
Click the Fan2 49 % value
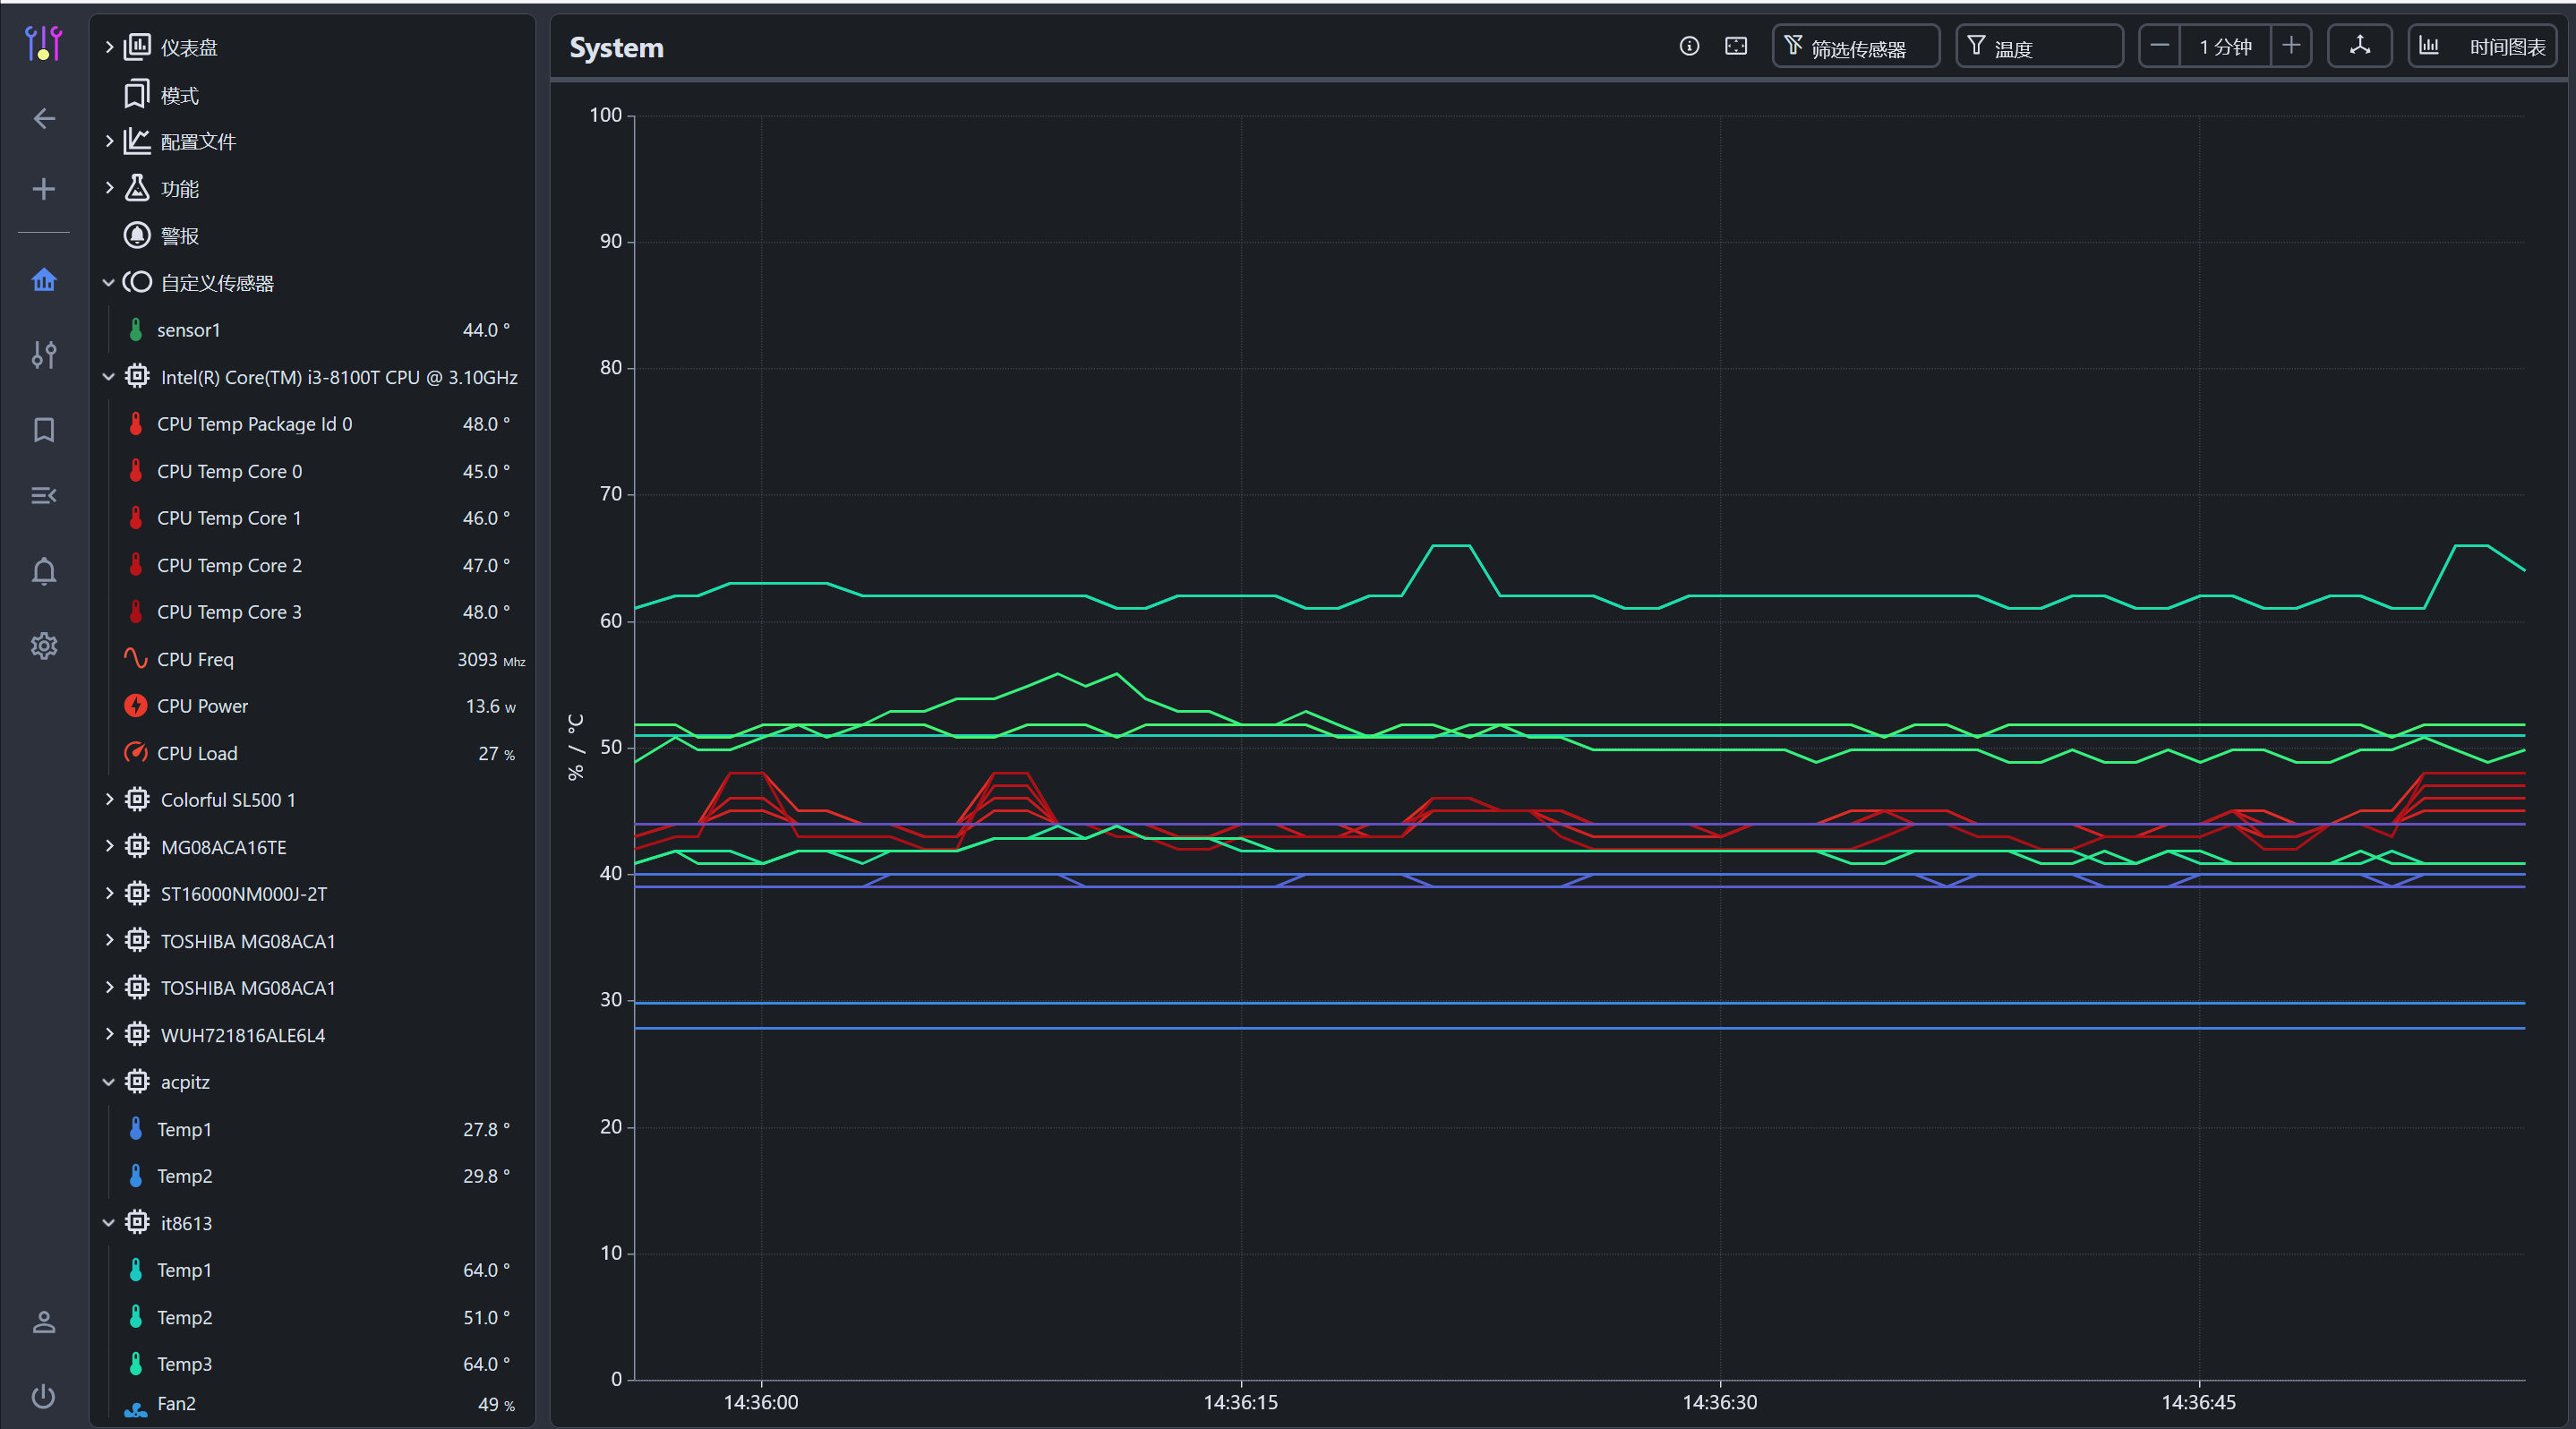pyautogui.click(x=497, y=1404)
